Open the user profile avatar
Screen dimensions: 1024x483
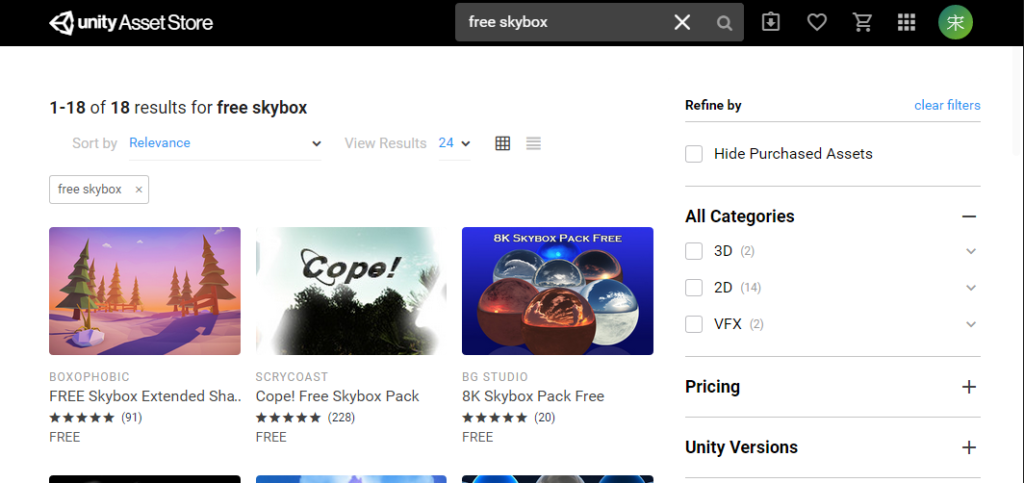[x=955, y=22]
